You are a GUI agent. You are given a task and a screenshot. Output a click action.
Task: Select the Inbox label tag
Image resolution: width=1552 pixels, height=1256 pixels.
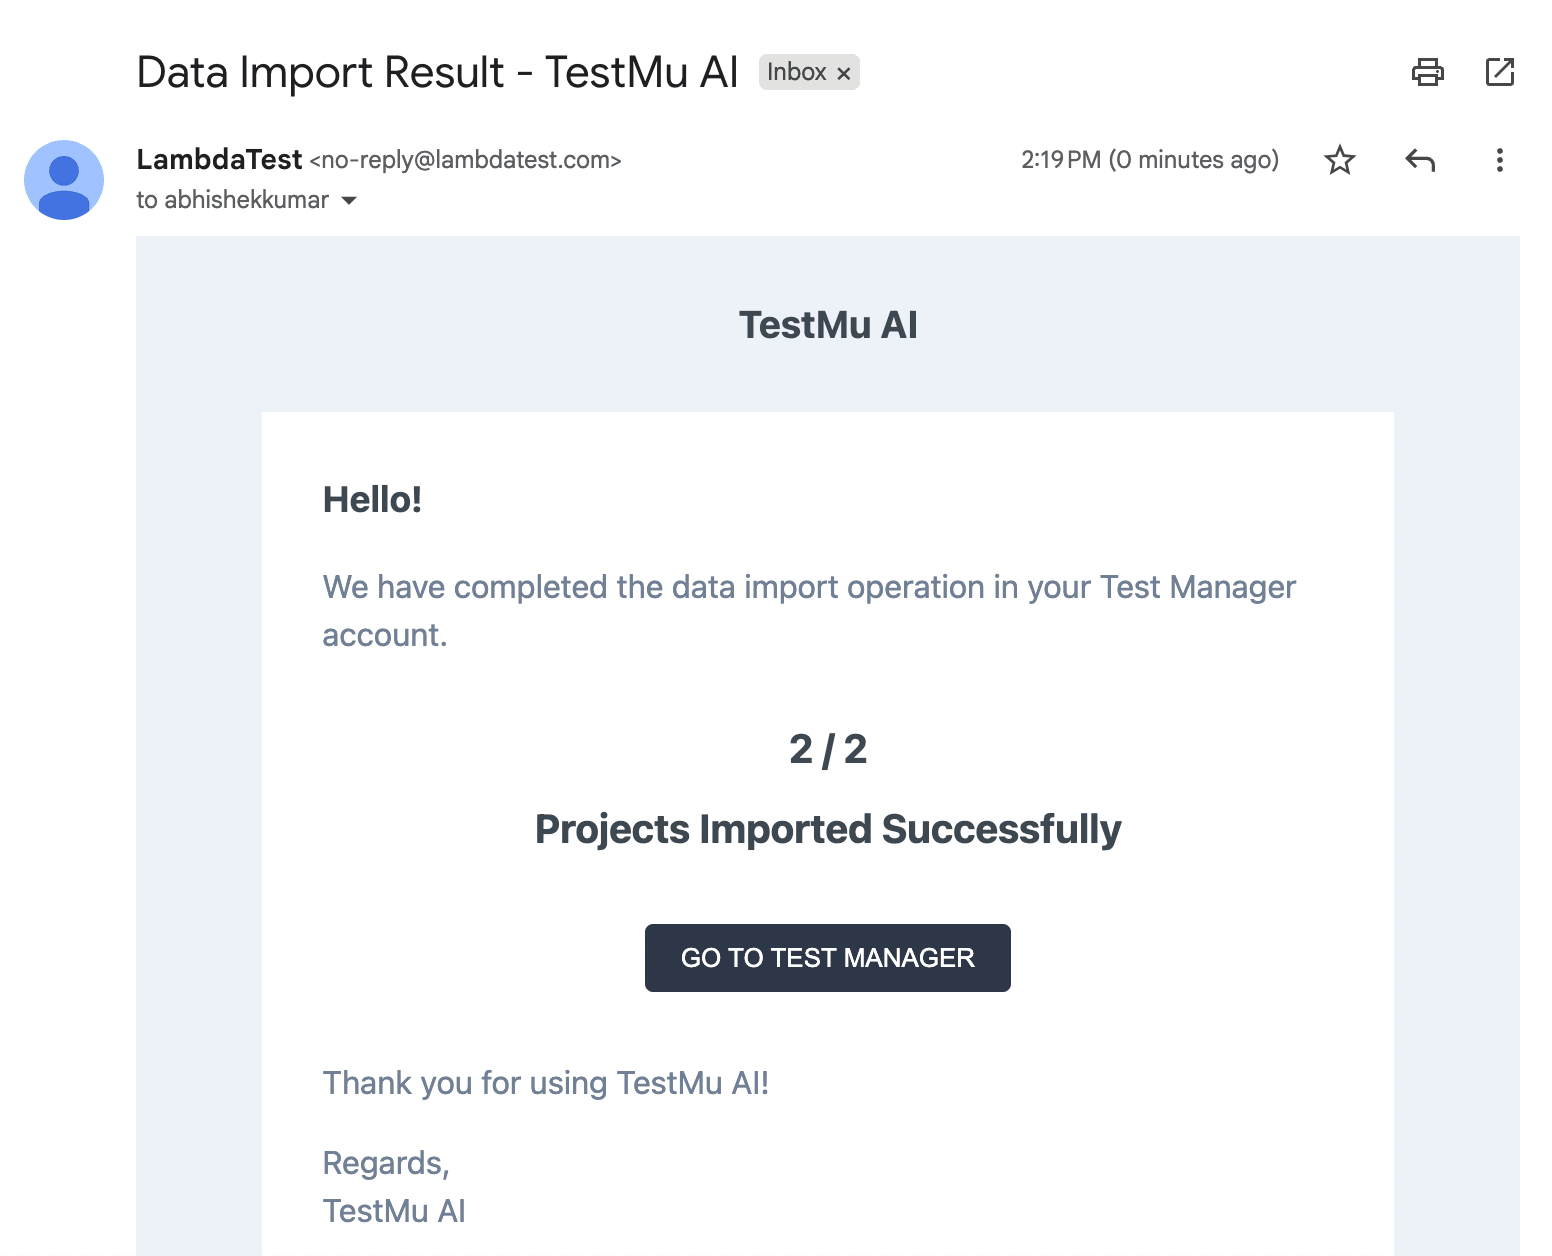pos(797,71)
